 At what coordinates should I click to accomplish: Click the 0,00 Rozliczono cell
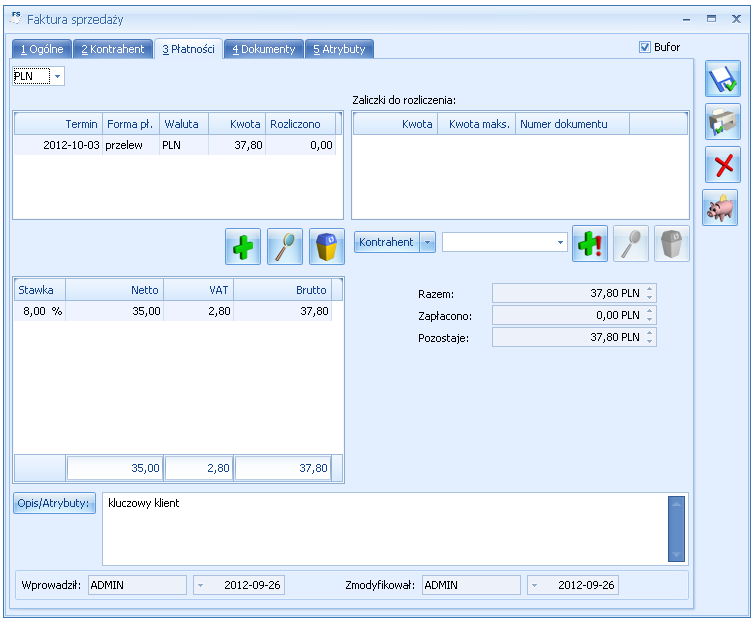pos(300,145)
